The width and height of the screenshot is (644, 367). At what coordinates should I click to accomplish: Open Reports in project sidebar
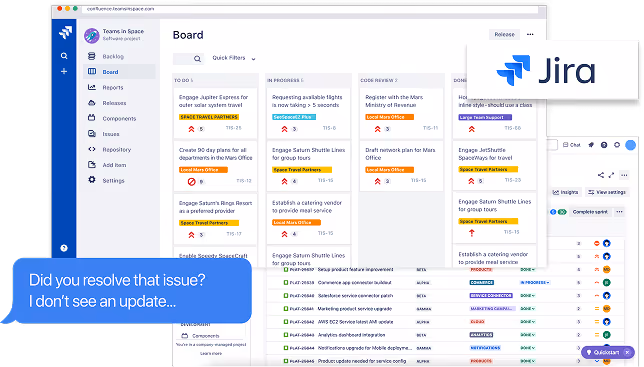click(119, 87)
